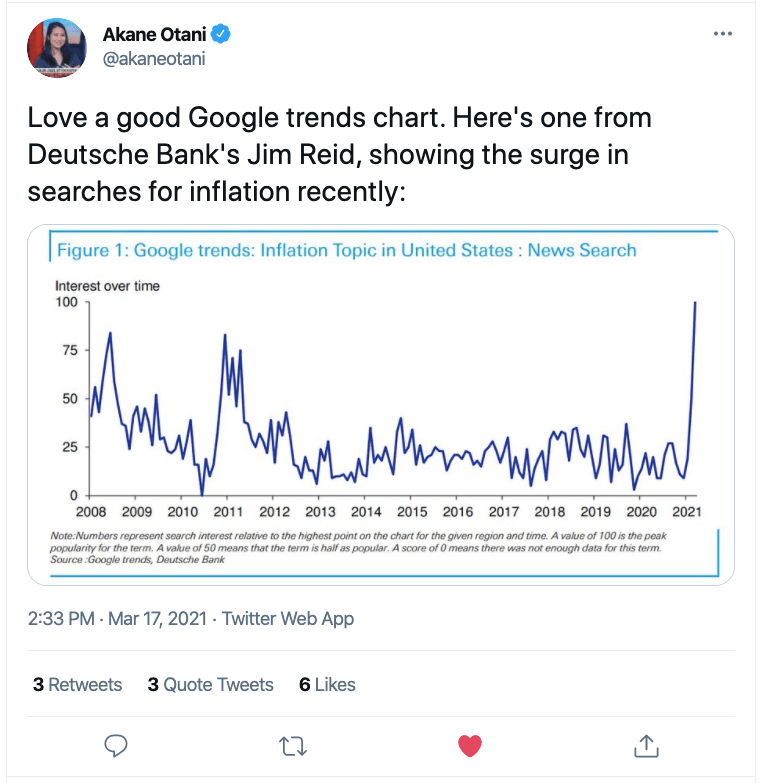Click the 2011 peak on the chart line
The width and height of the screenshot is (762, 783).
225,336
